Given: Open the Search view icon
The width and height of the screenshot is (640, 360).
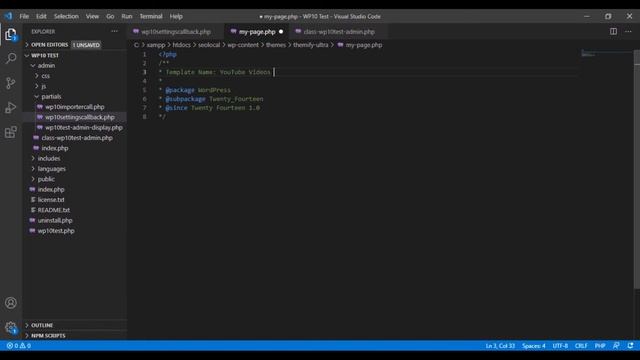Looking at the screenshot, I should point(11,58).
